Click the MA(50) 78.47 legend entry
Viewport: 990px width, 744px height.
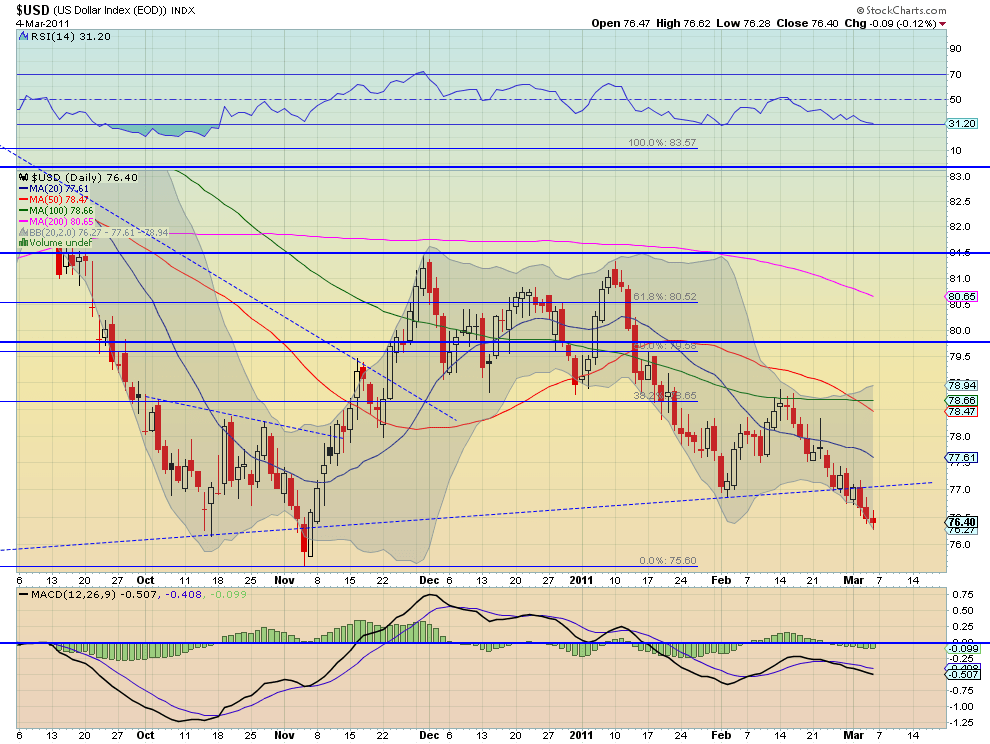[x=59, y=200]
